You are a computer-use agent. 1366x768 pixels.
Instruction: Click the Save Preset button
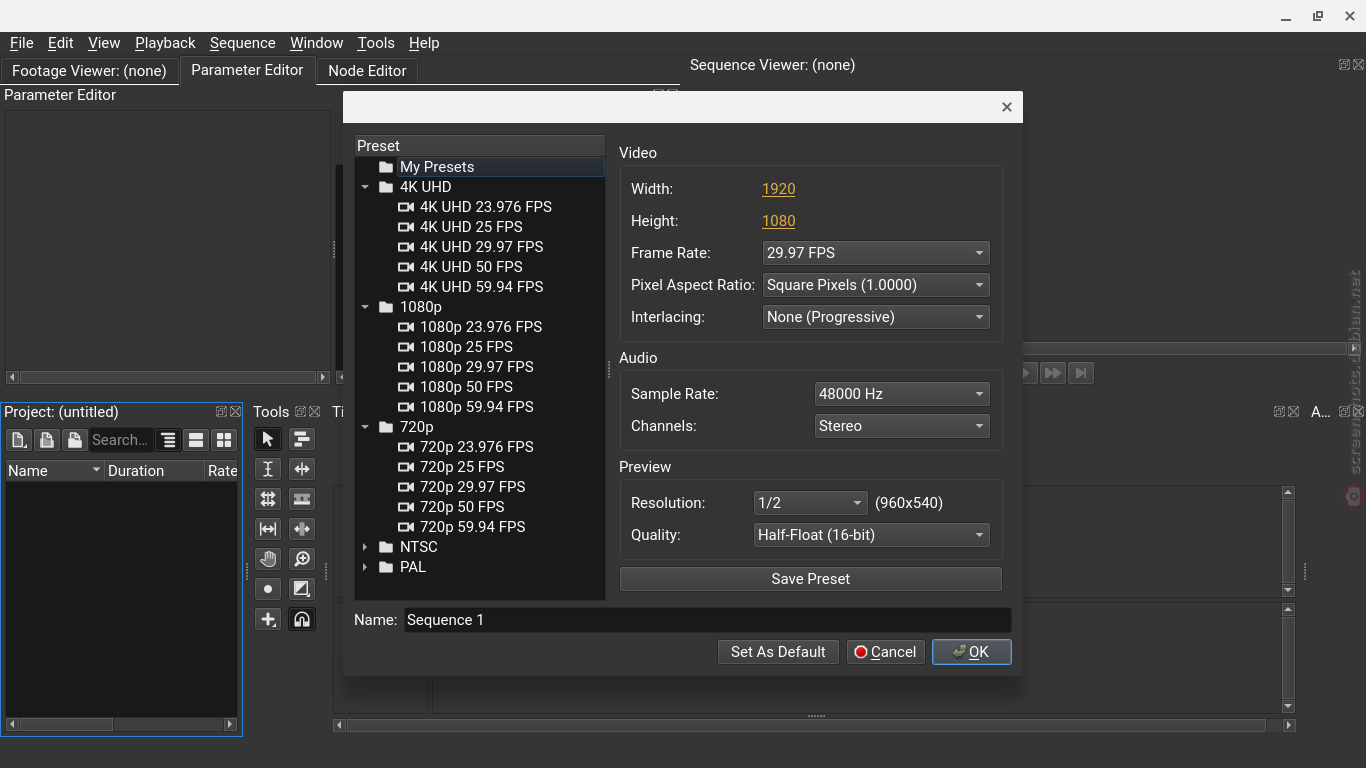click(811, 579)
